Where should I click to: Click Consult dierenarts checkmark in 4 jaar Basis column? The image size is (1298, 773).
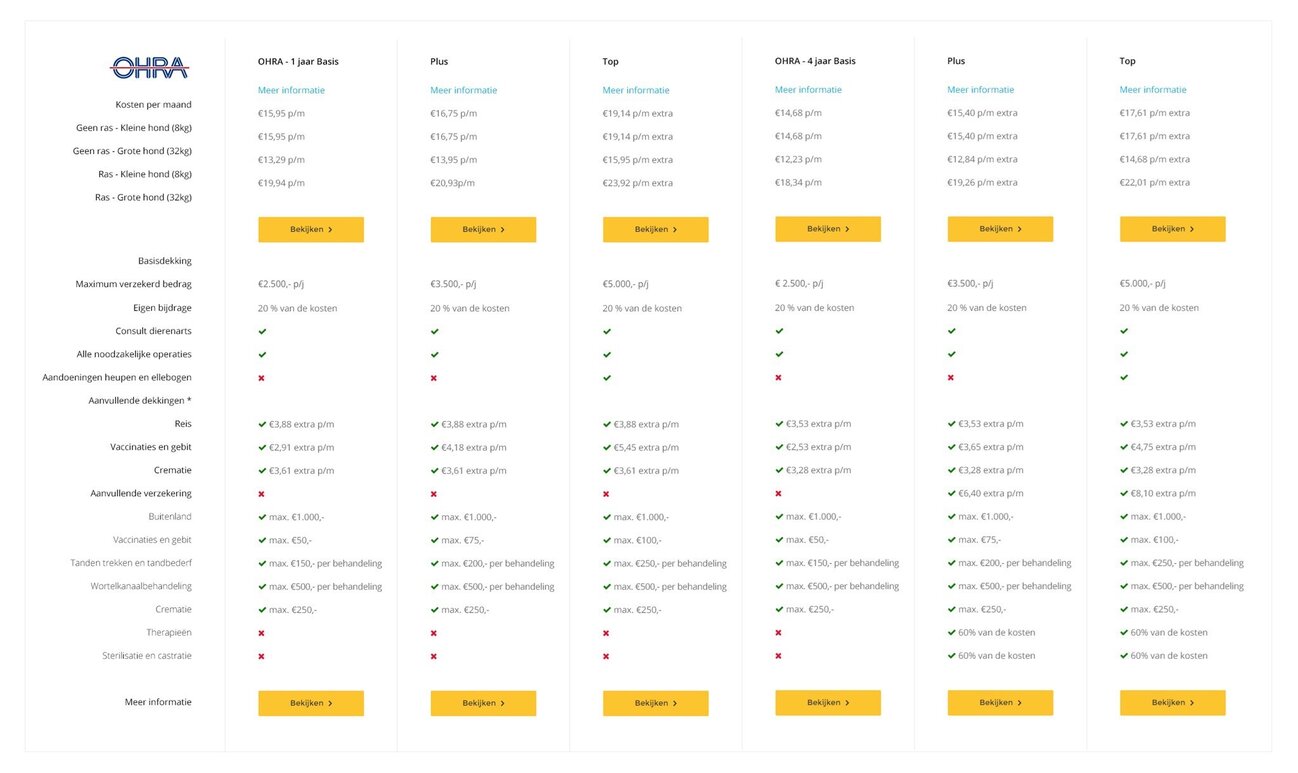[x=779, y=330]
